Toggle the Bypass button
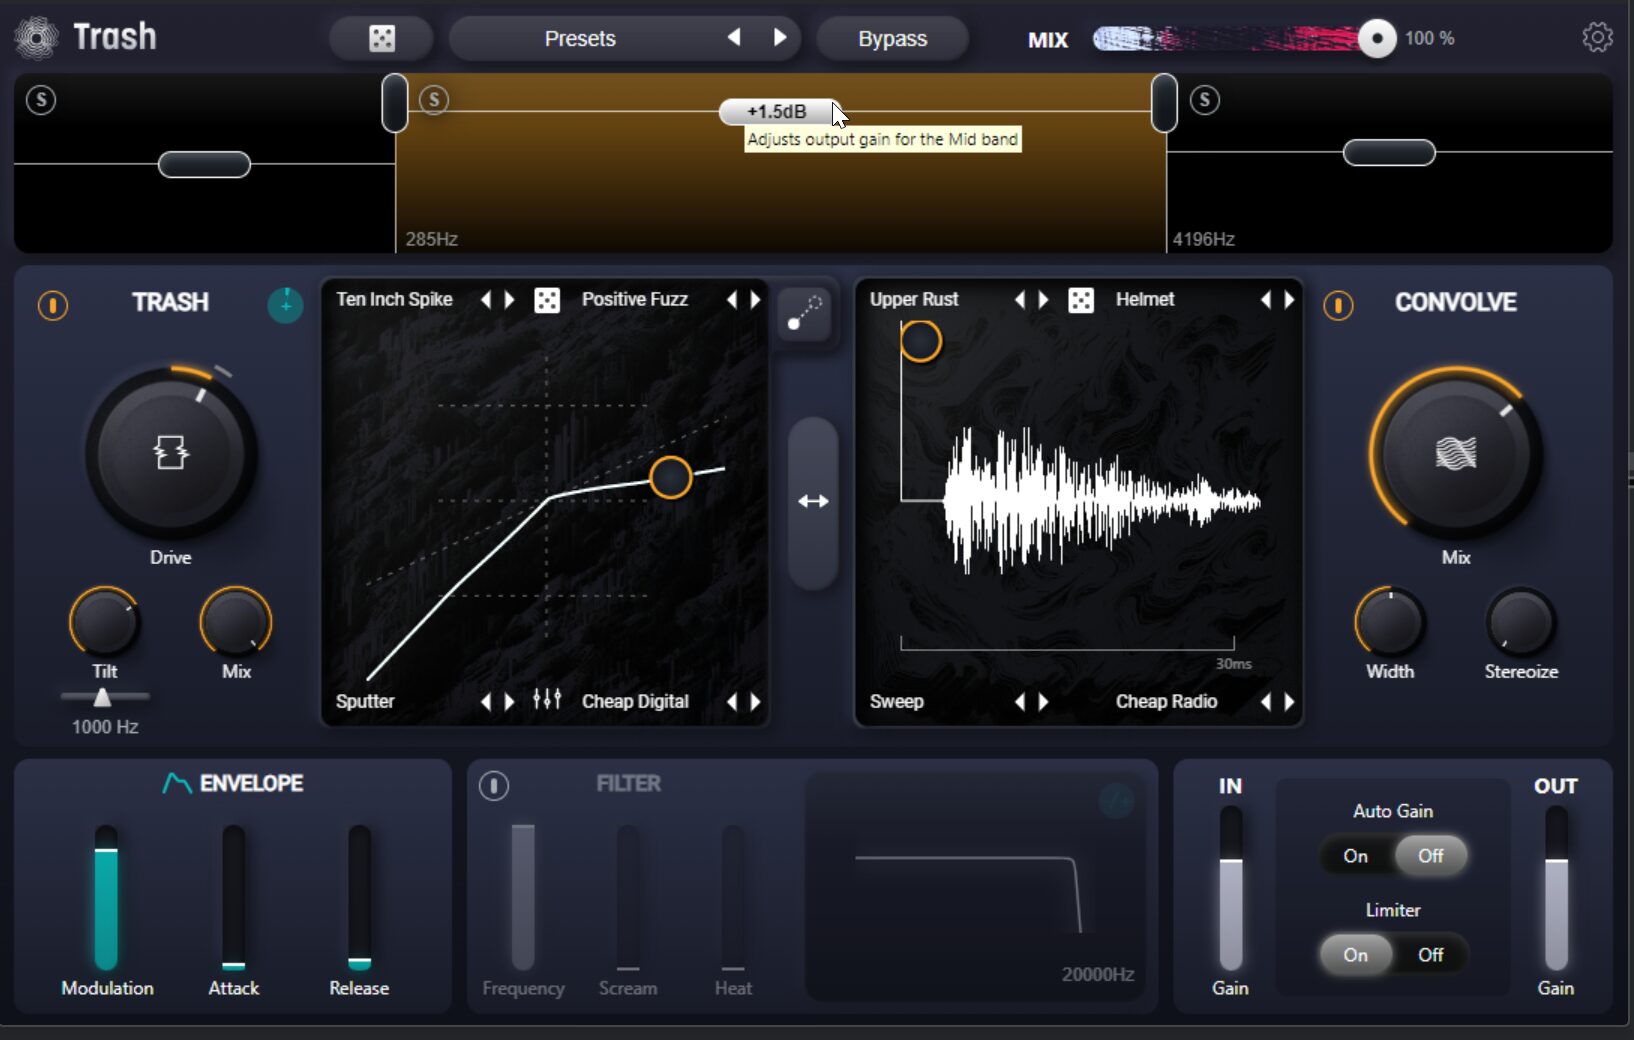The width and height of the screenshot is (1634, 1040). coord(892,39)
